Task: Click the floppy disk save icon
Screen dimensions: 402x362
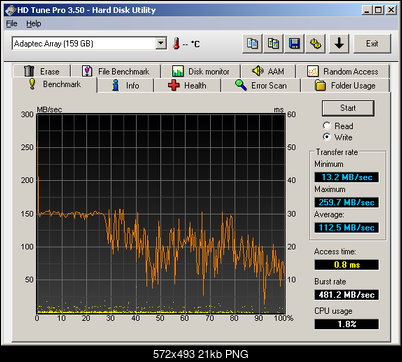Action: (x=294, y=44)
